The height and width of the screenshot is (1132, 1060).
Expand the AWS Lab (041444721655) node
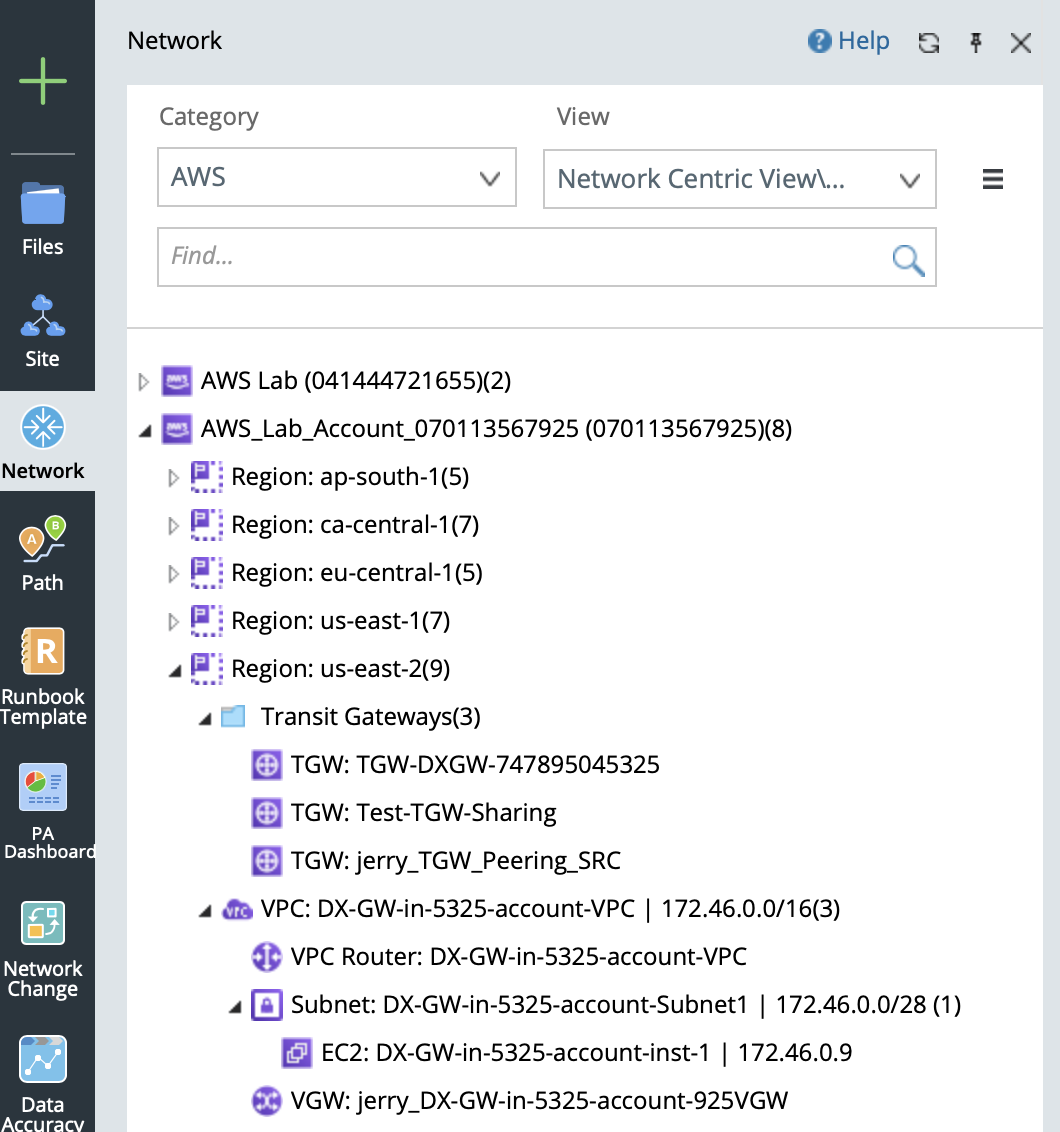click(x=144, y=381)
